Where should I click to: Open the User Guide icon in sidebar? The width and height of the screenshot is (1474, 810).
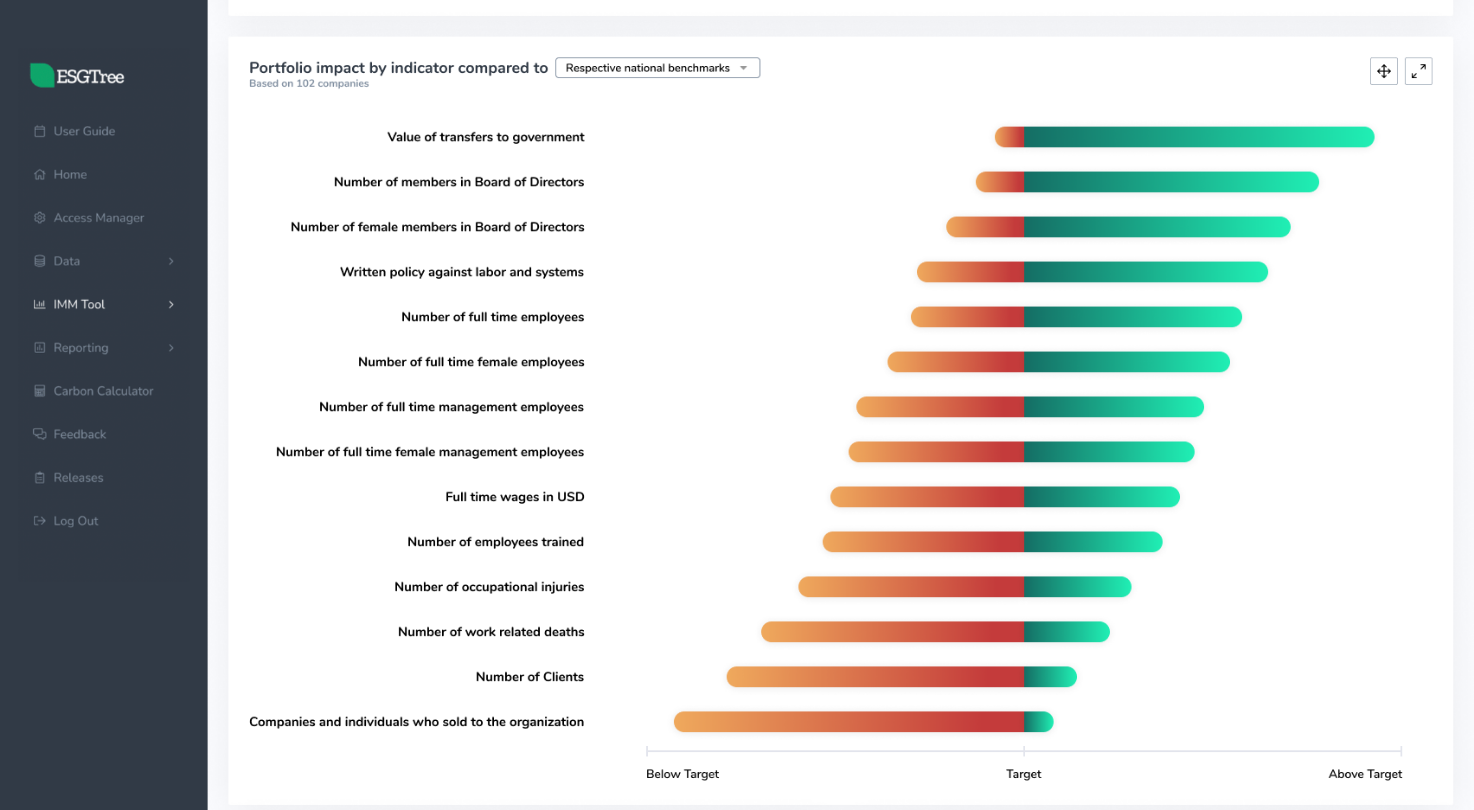click(x=40, y=131)
